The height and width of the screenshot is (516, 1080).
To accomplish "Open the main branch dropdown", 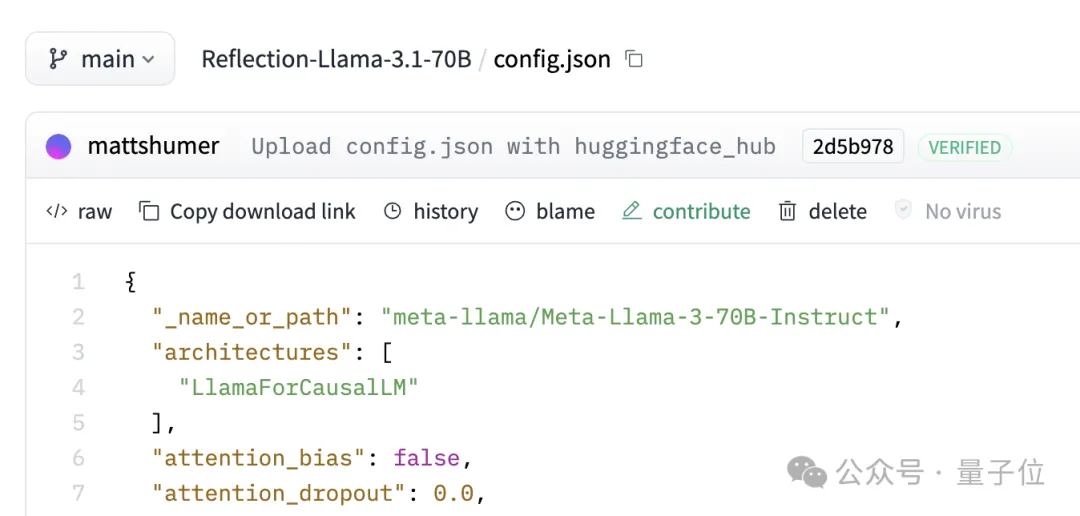I will [100, 59].
